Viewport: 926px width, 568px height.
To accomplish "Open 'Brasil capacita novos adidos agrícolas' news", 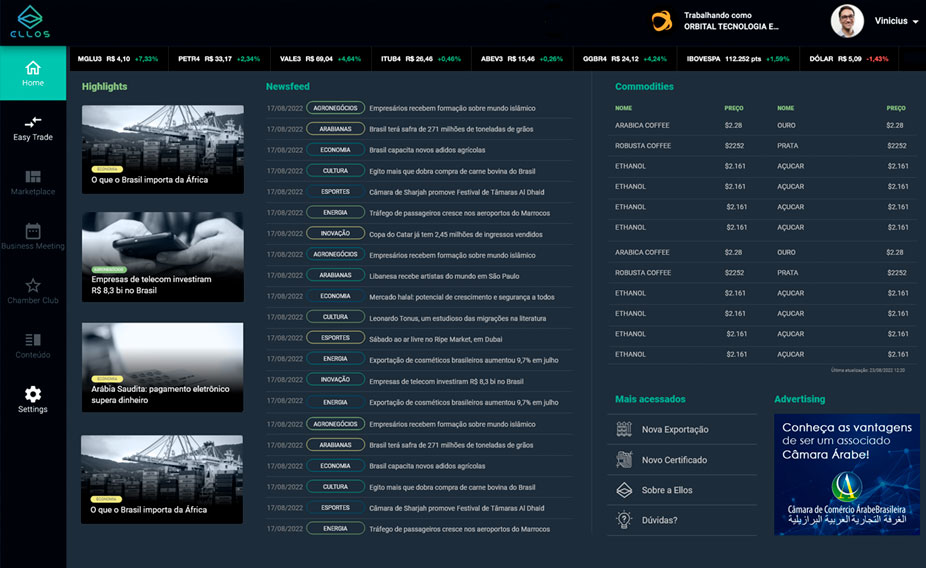I will [x=427, y=150].
